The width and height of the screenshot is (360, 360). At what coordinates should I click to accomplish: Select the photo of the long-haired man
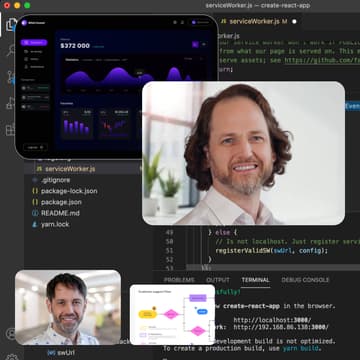(244, 153)
